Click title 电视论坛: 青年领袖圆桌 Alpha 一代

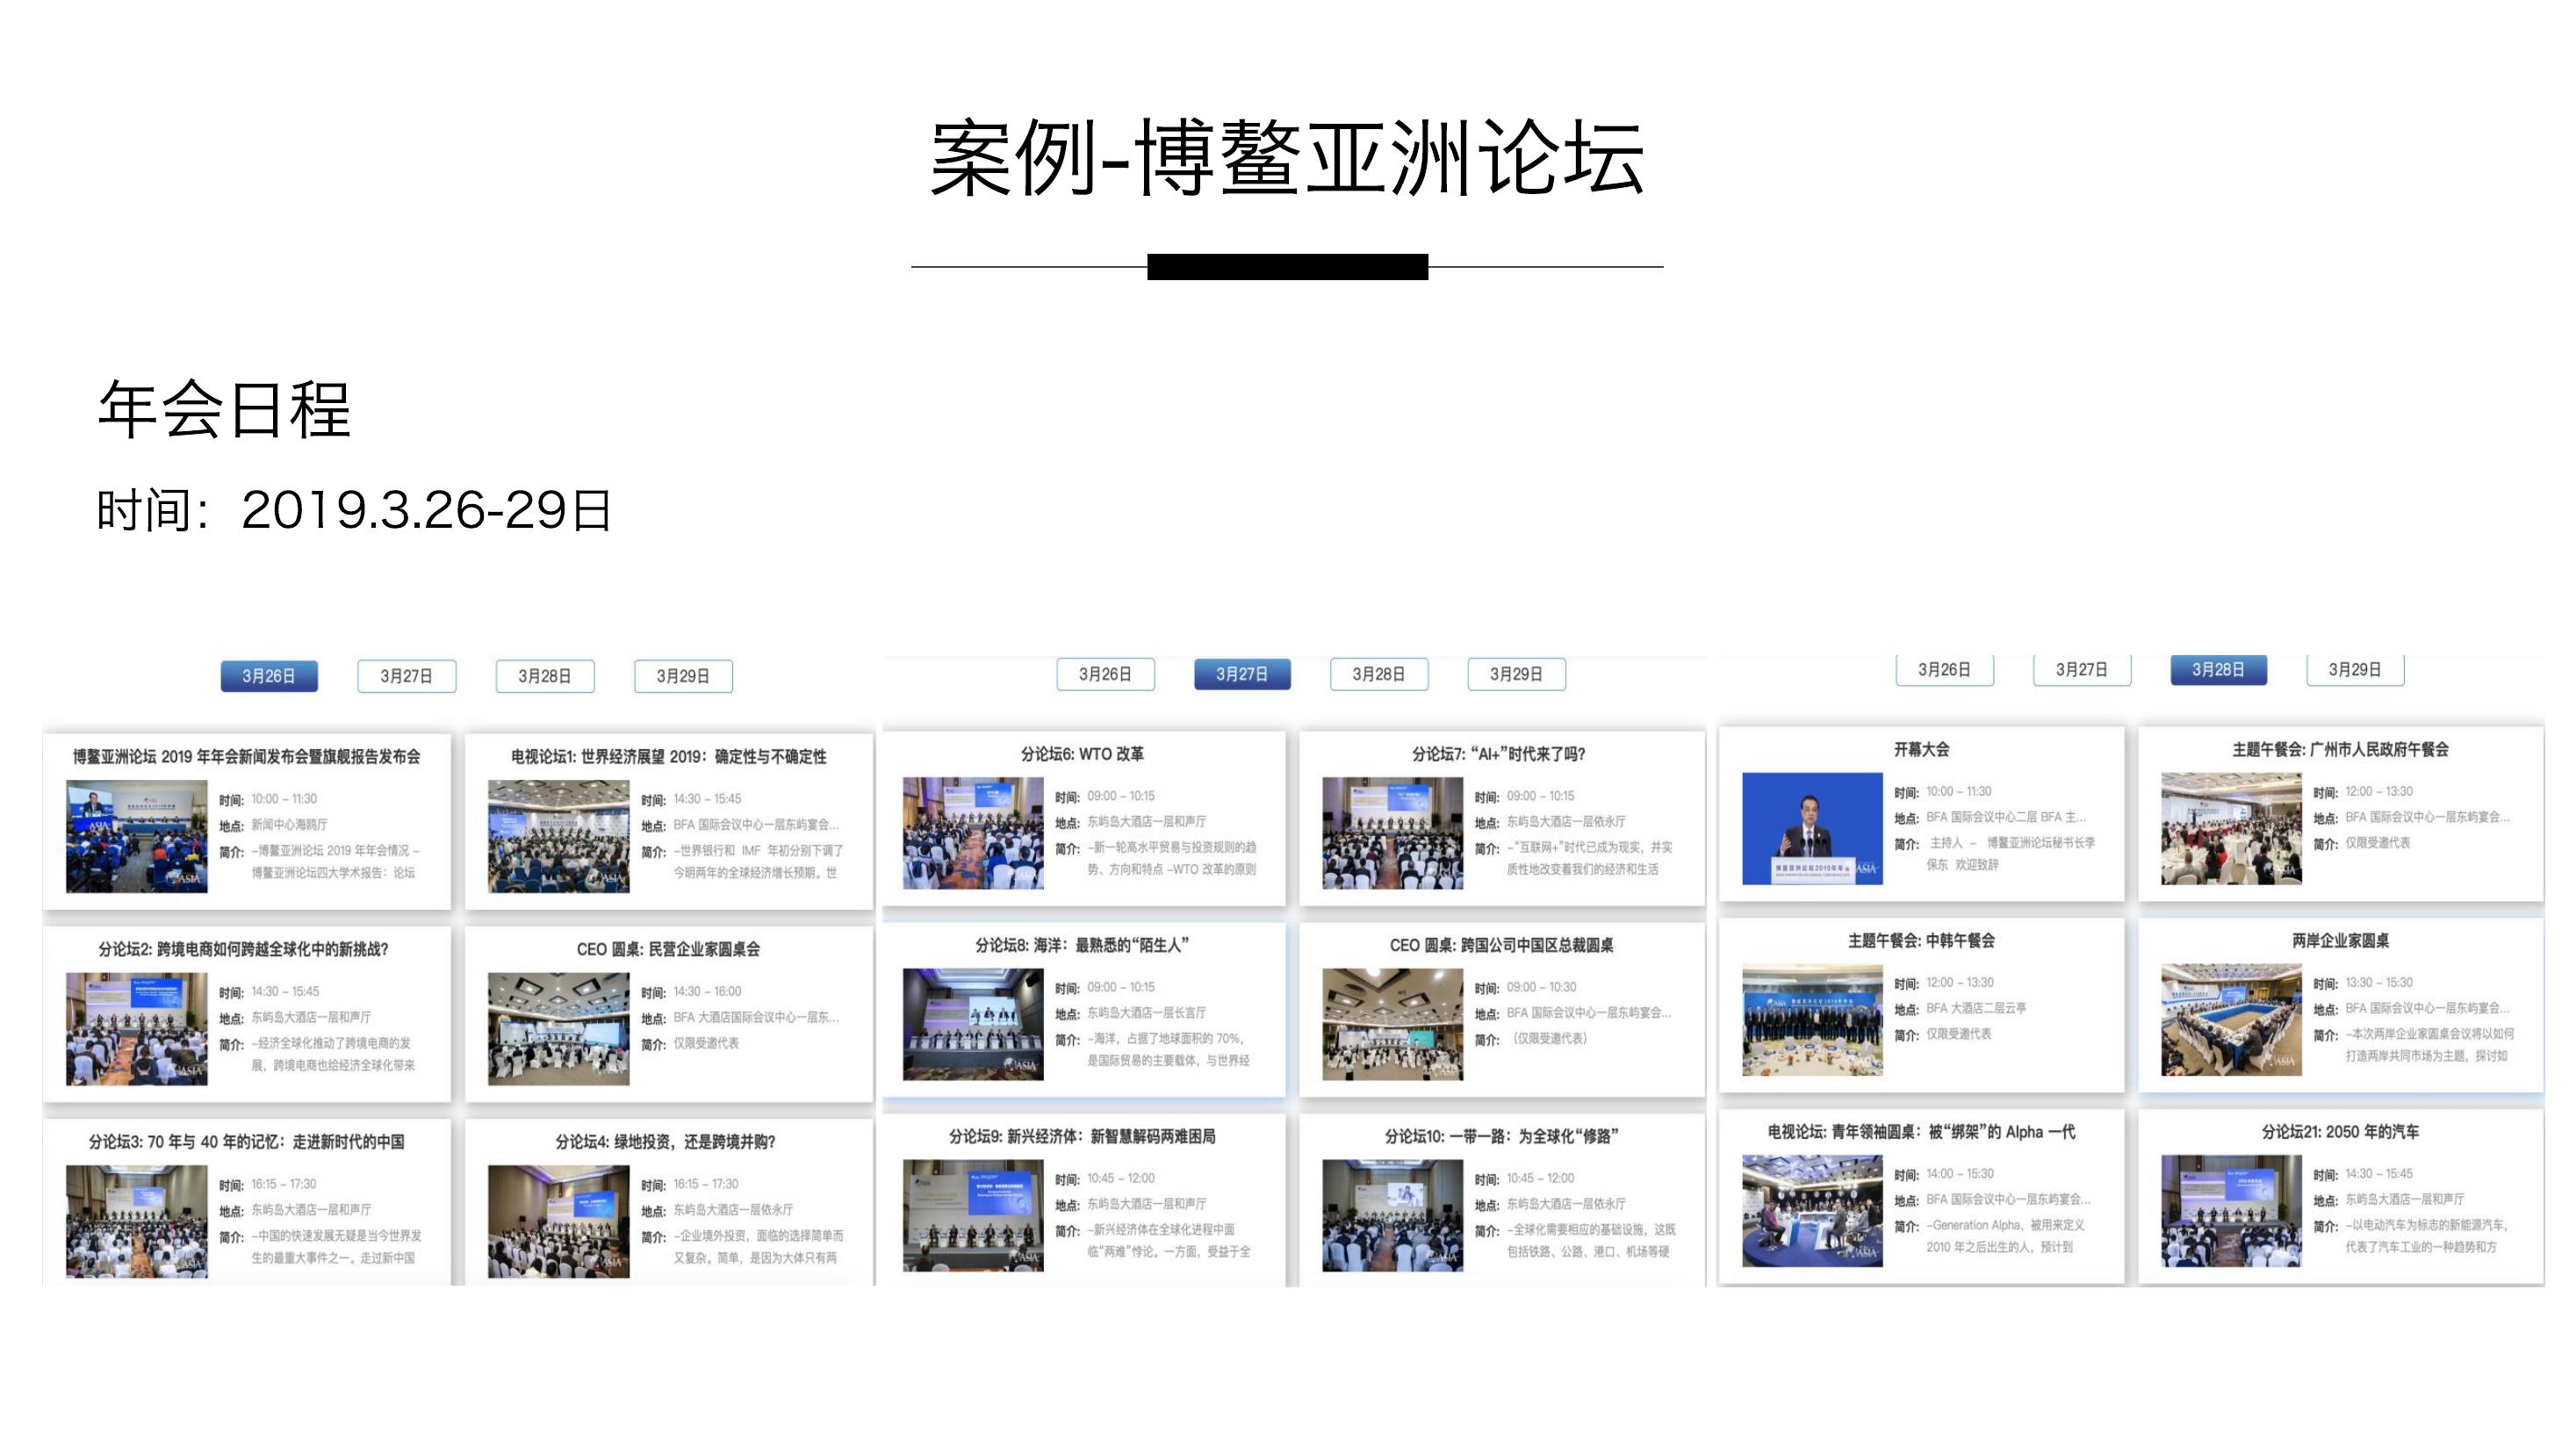click(1921, 1131)
